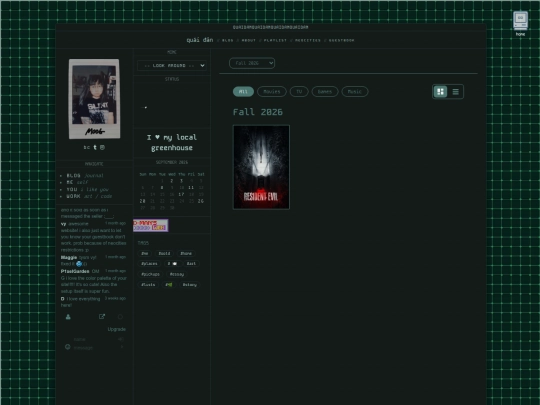Open Resident Evil poster card
540x405 pixels.
pos(261,167)
